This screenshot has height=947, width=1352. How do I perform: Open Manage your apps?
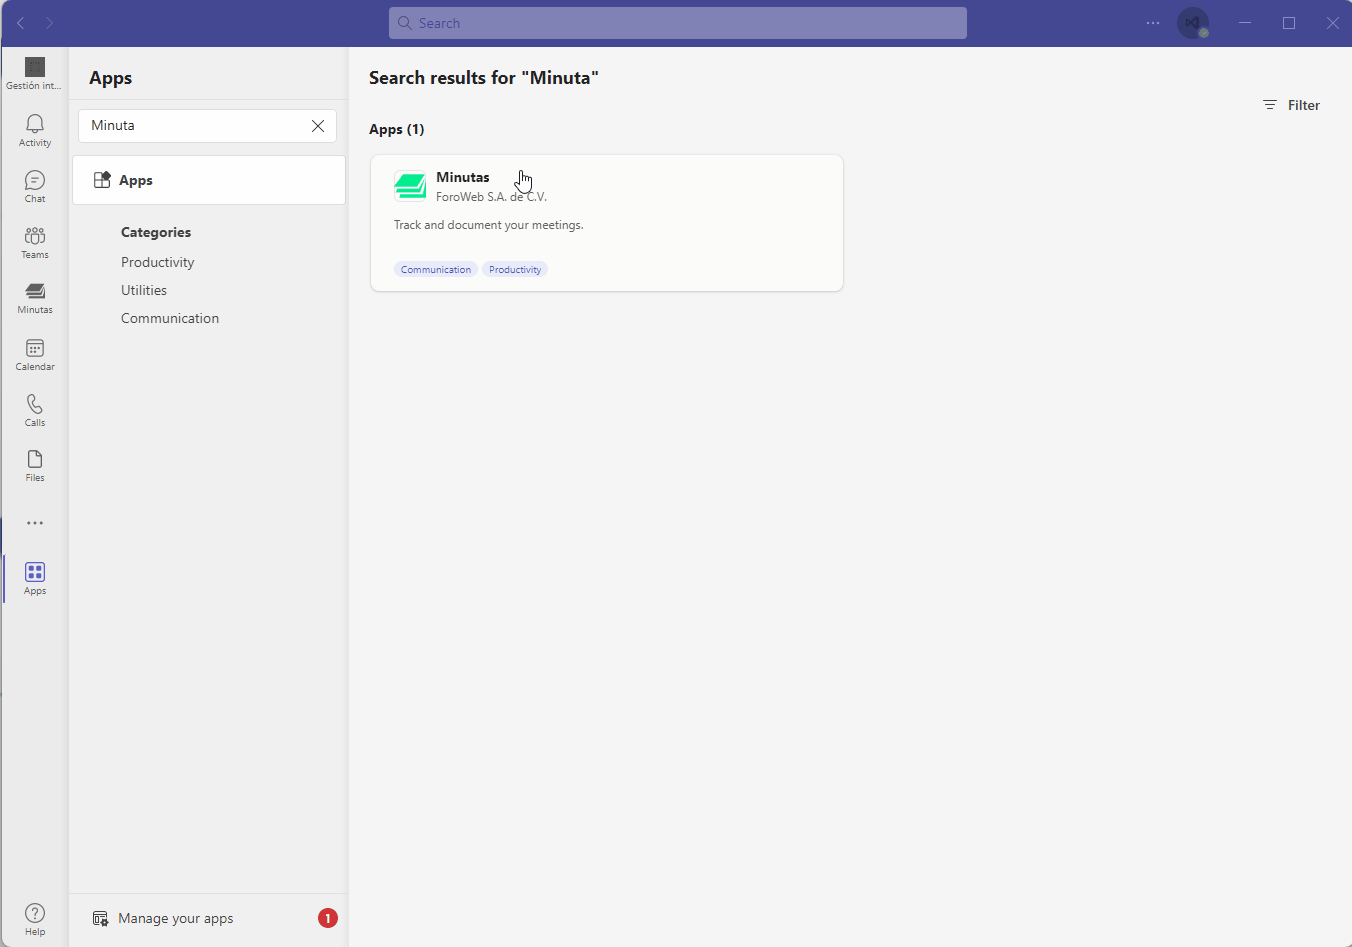(176, 918)
